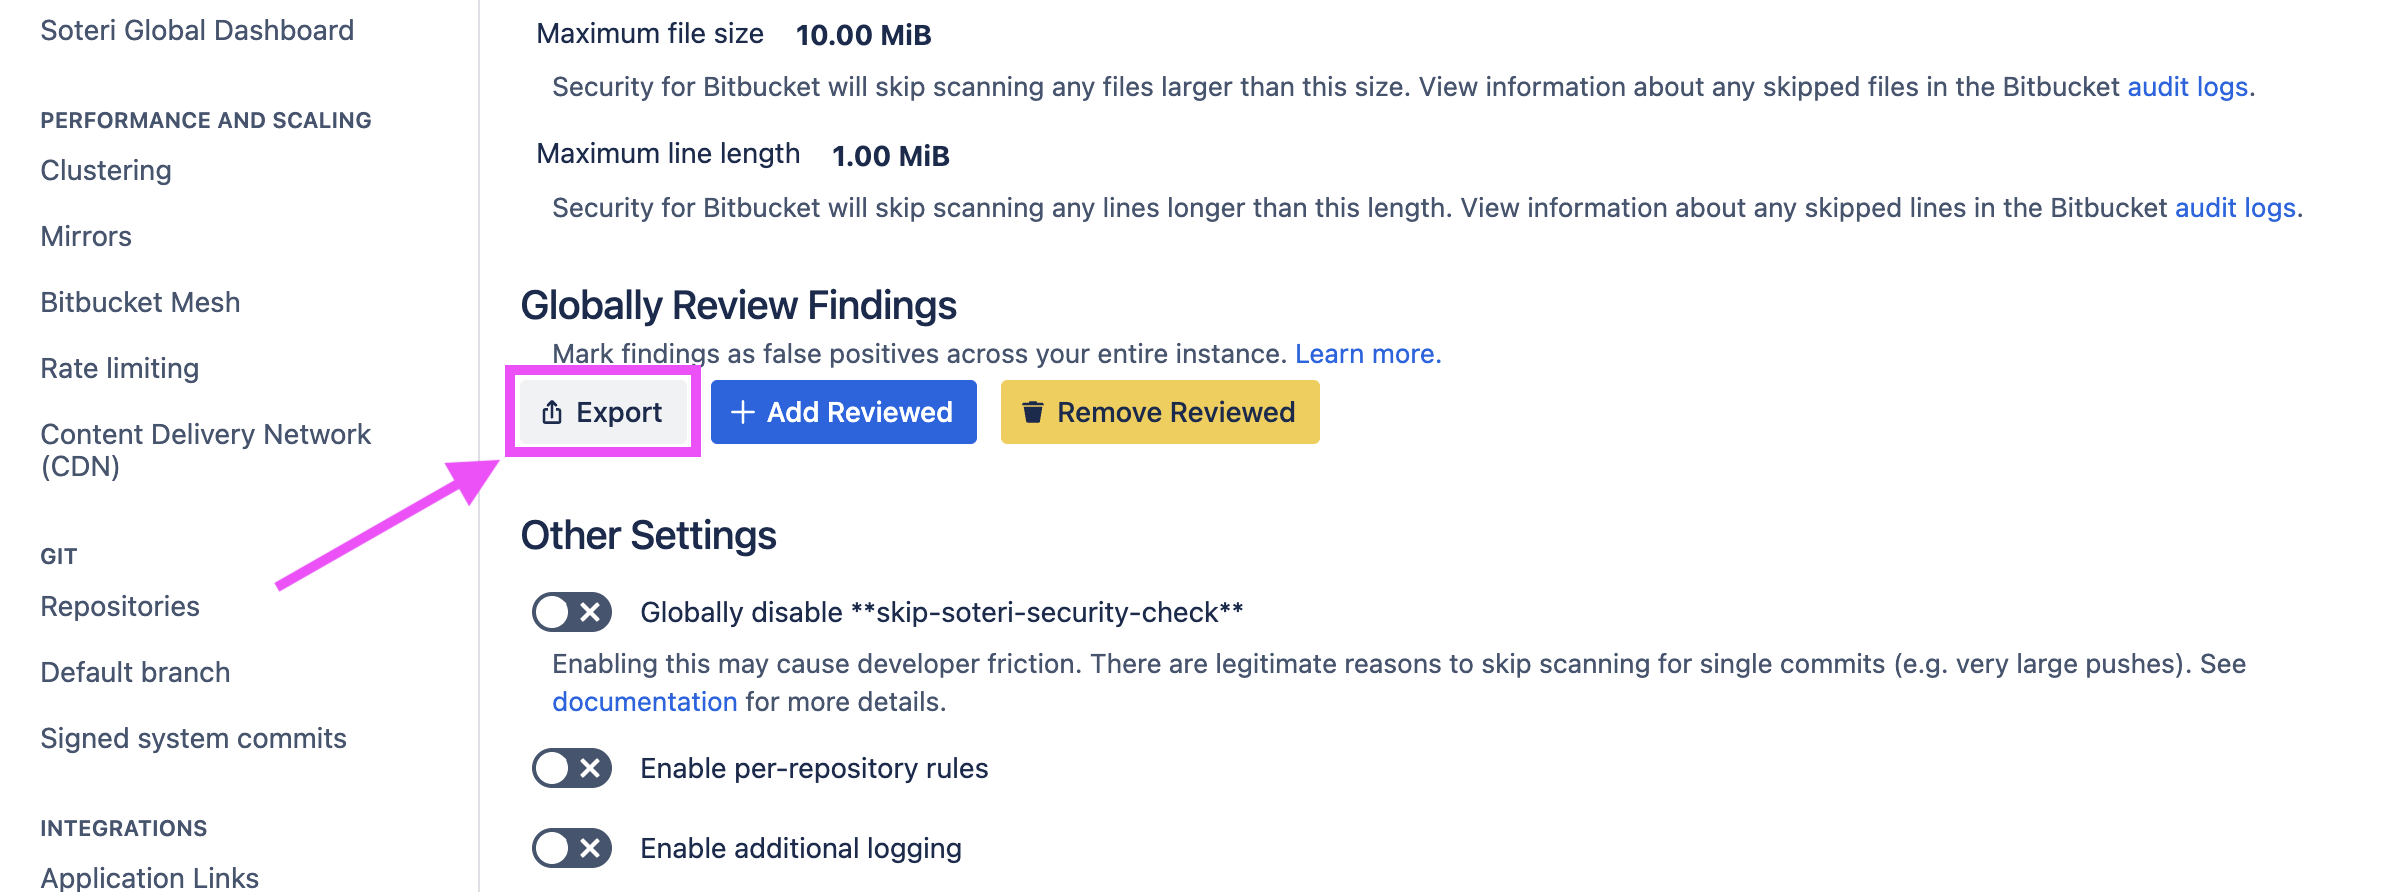Viewport: 2400px width, 892px height.
Task: Open the Mirrors sidebar item
Action: coord(86,236)
